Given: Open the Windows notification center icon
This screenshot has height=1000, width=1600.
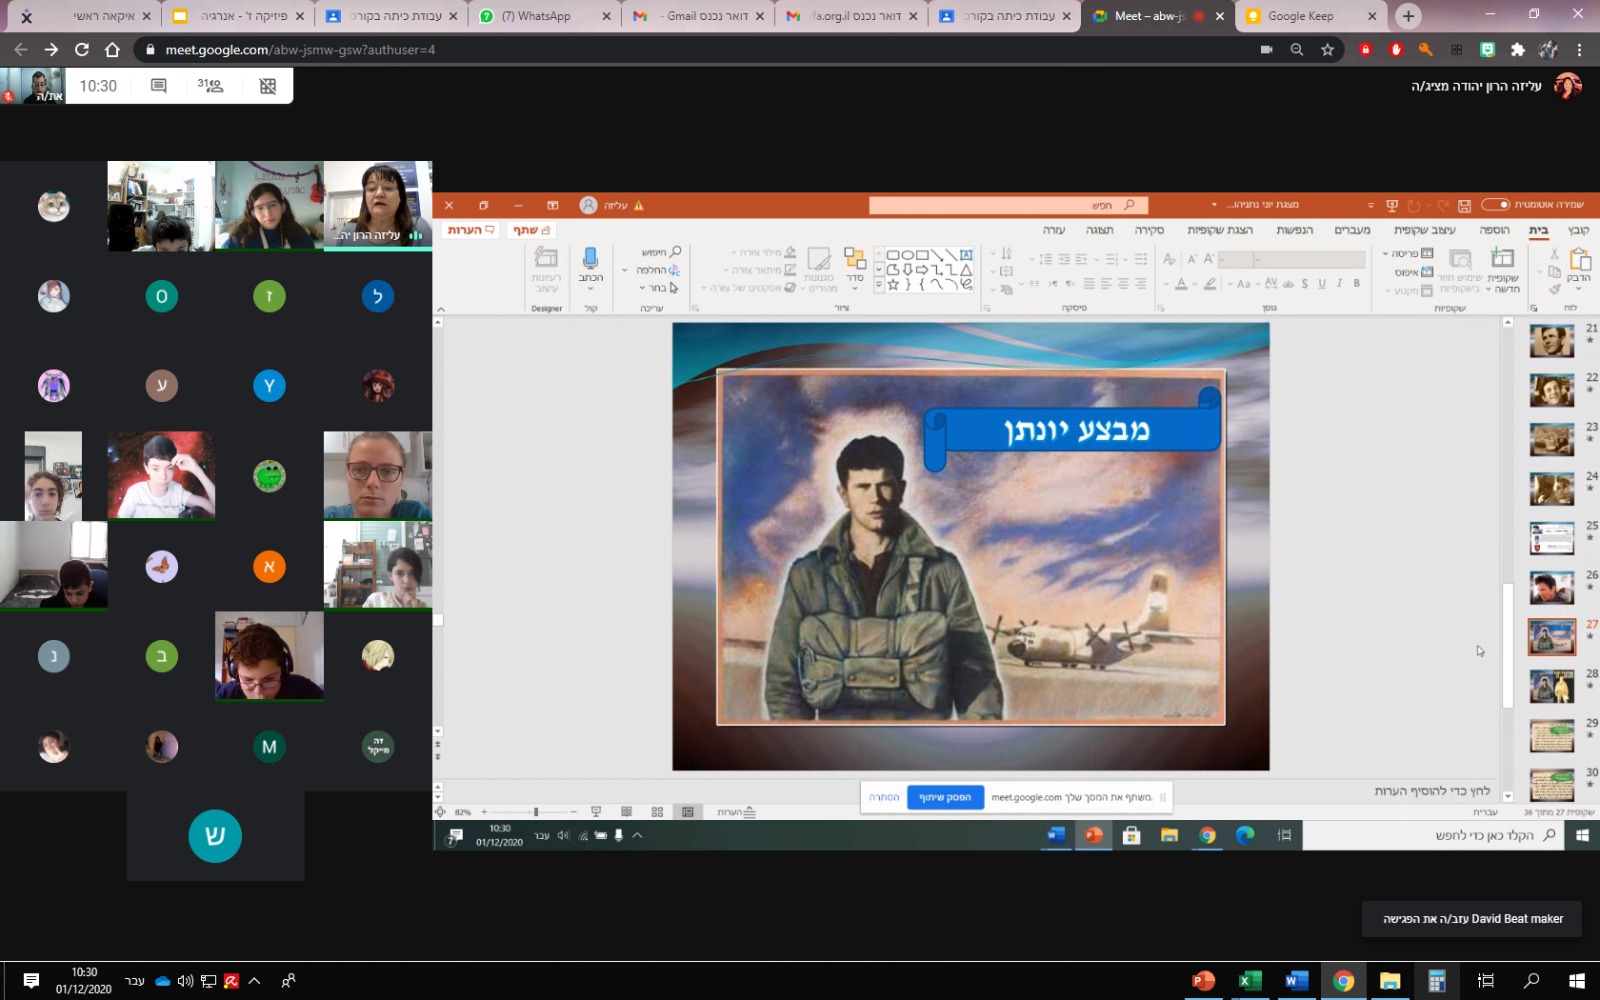Looking at the screenshot, I should point(30,981).
